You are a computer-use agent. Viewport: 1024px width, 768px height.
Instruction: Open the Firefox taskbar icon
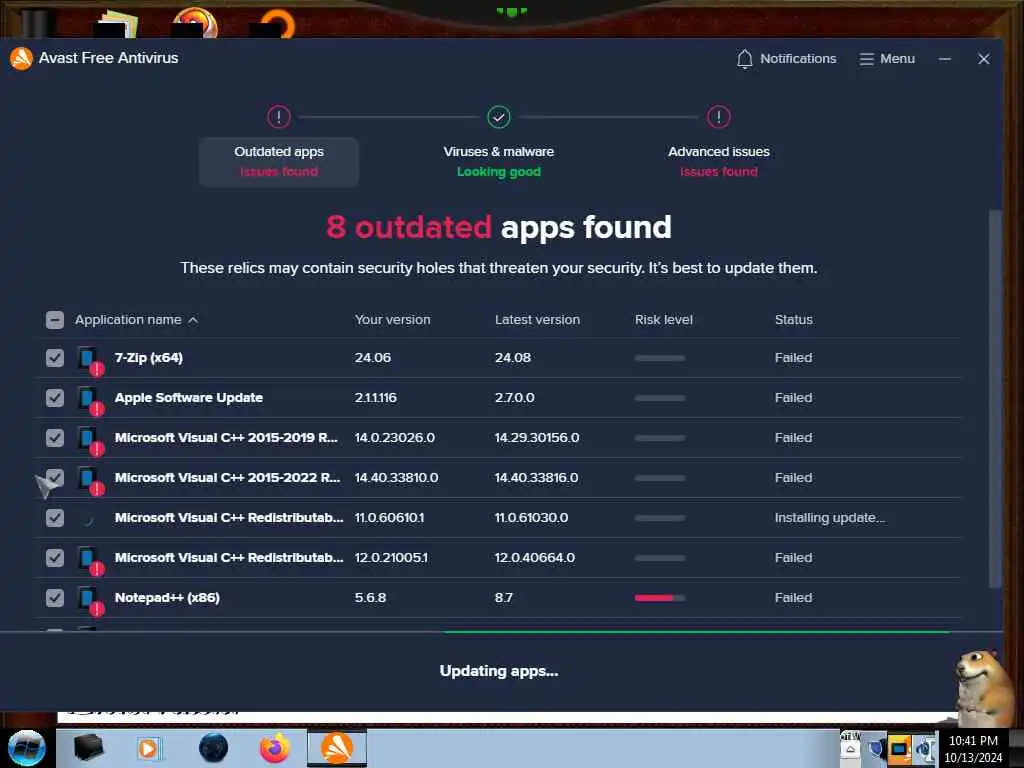click(275, 748)
